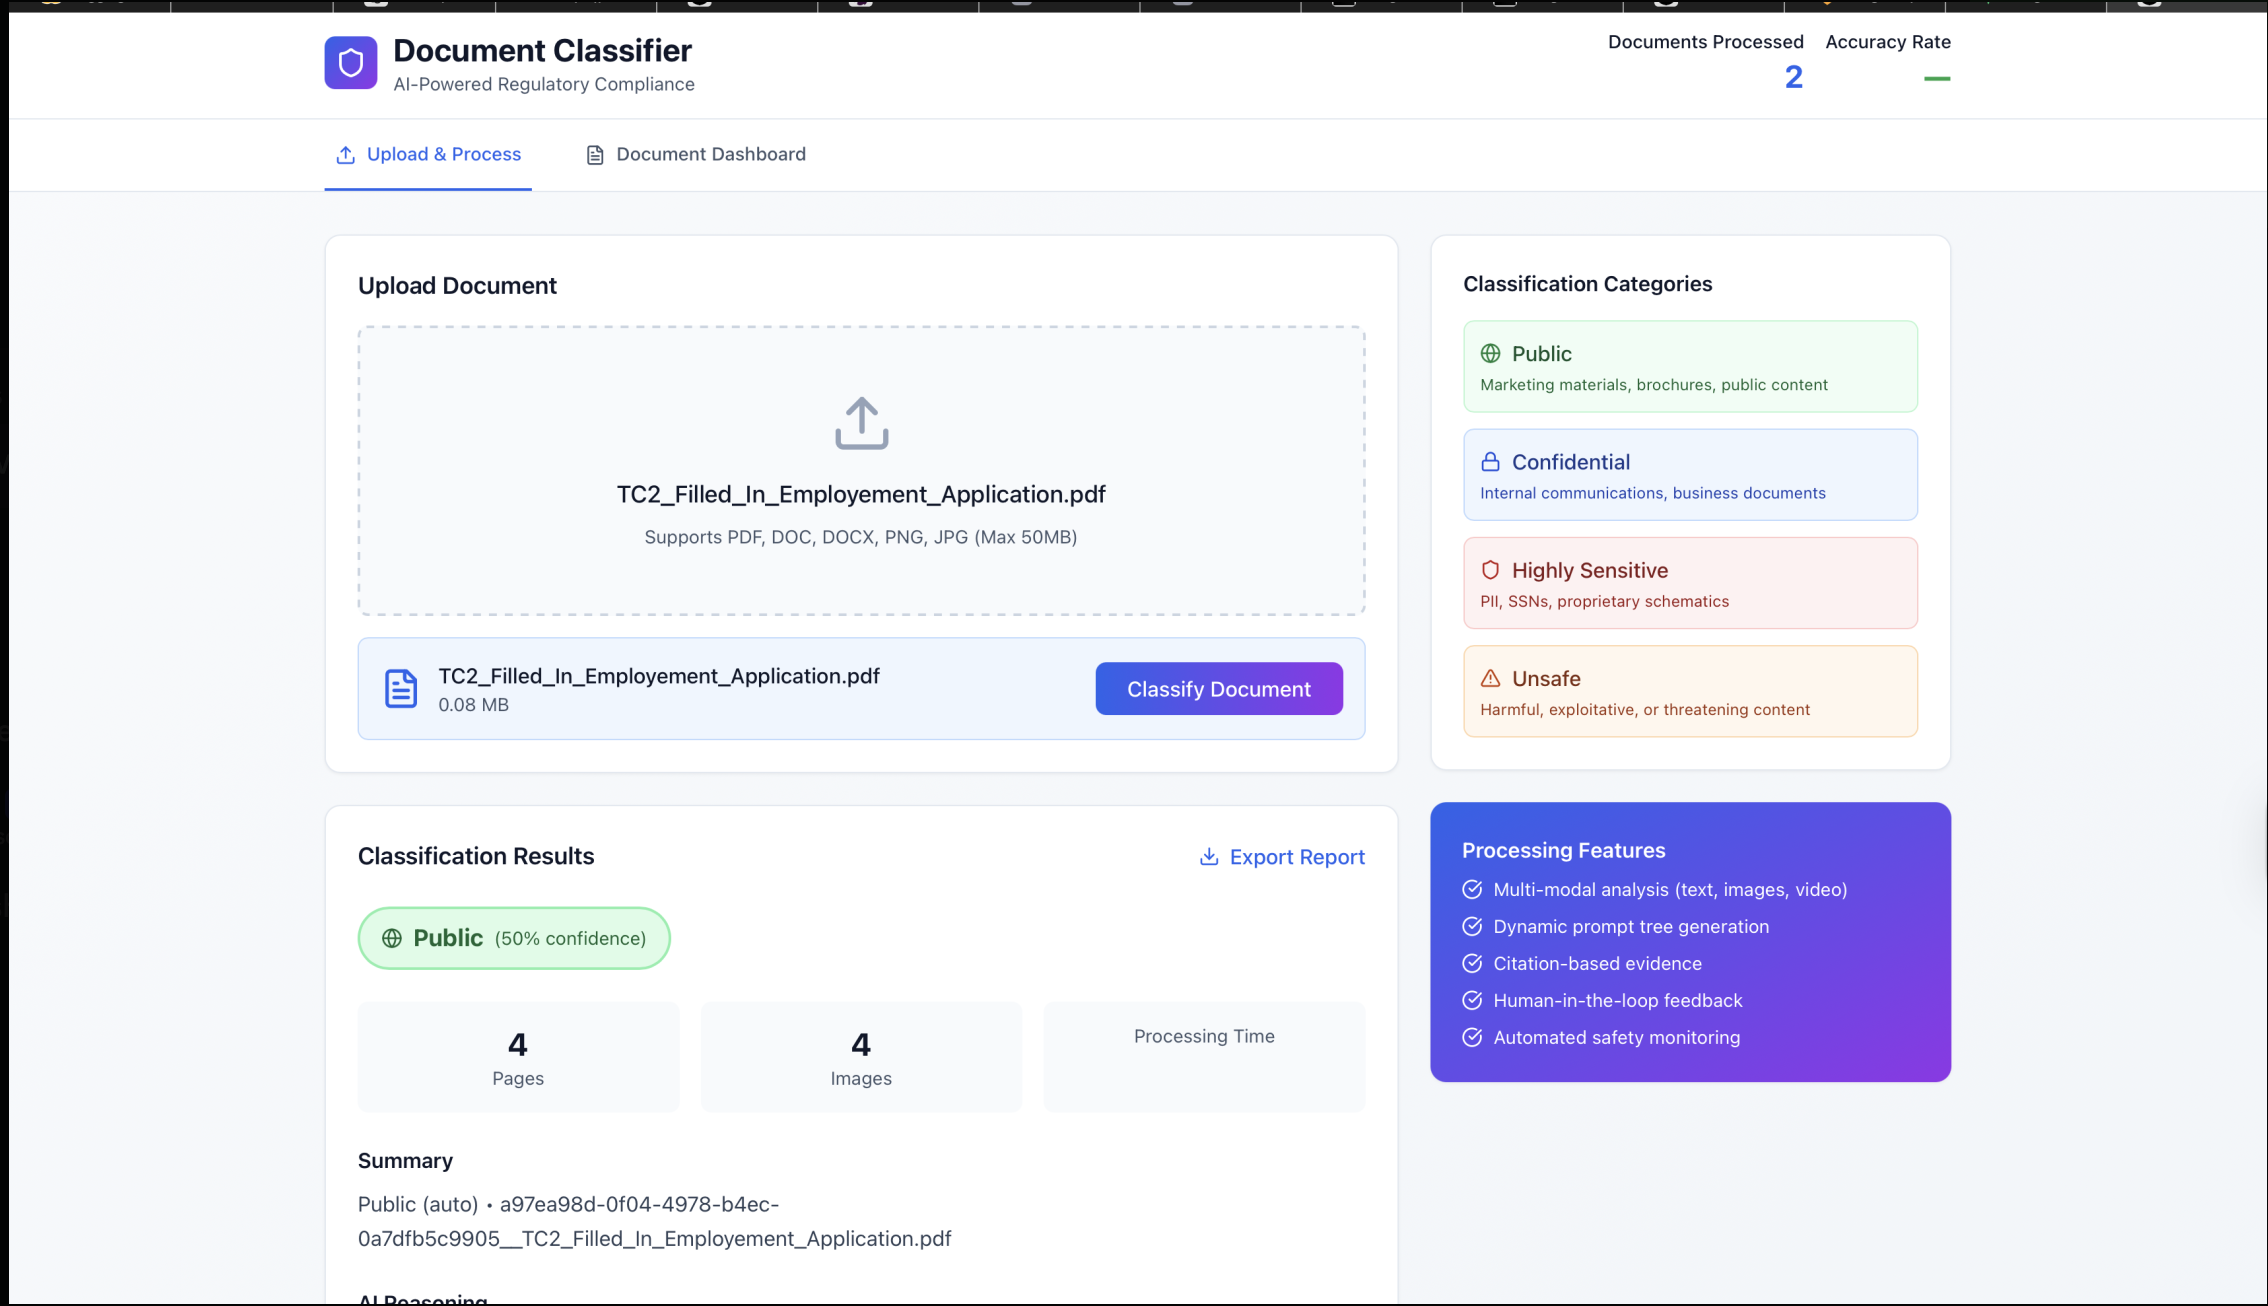Screen dimensions: 2268x1306
Task: Click the Pages count card
Action: (518, 1057)
